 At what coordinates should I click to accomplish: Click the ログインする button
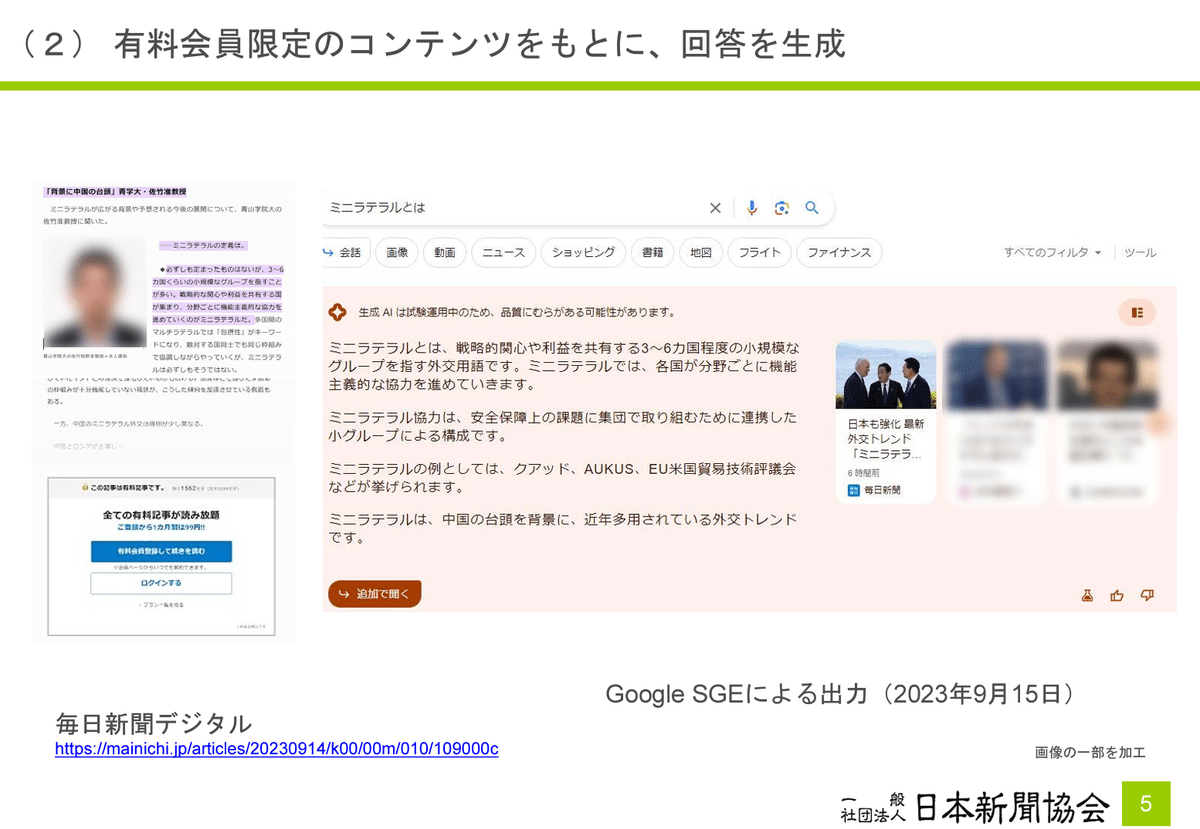(x=161, y=582)
